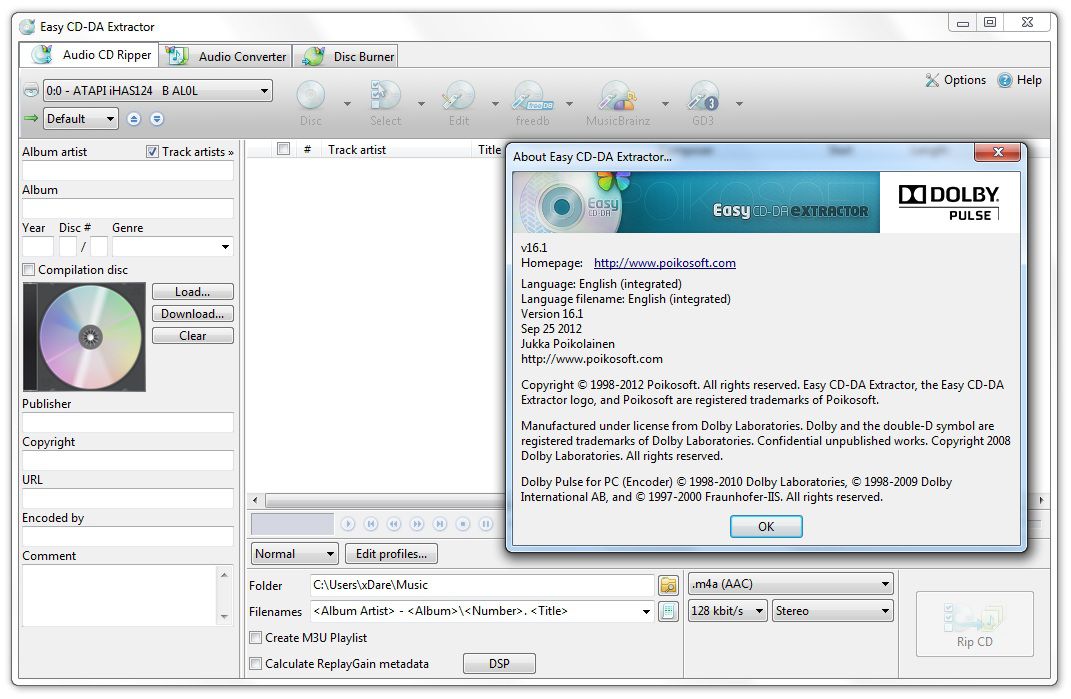
Task: Click the Track artist column header
Action: tap(398, 150)
